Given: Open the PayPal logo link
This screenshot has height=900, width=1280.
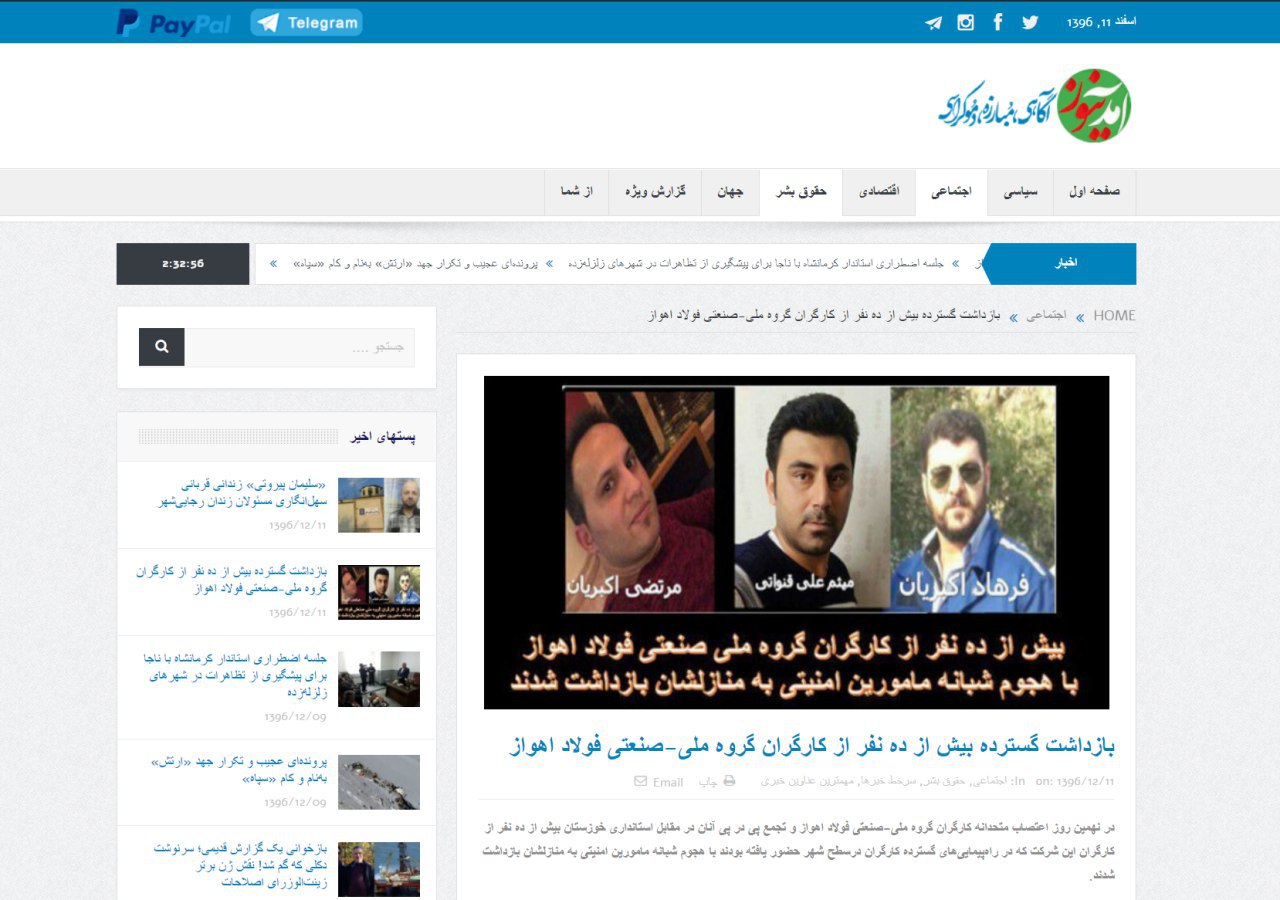Looking at the screenshot, I should point(173,22).
